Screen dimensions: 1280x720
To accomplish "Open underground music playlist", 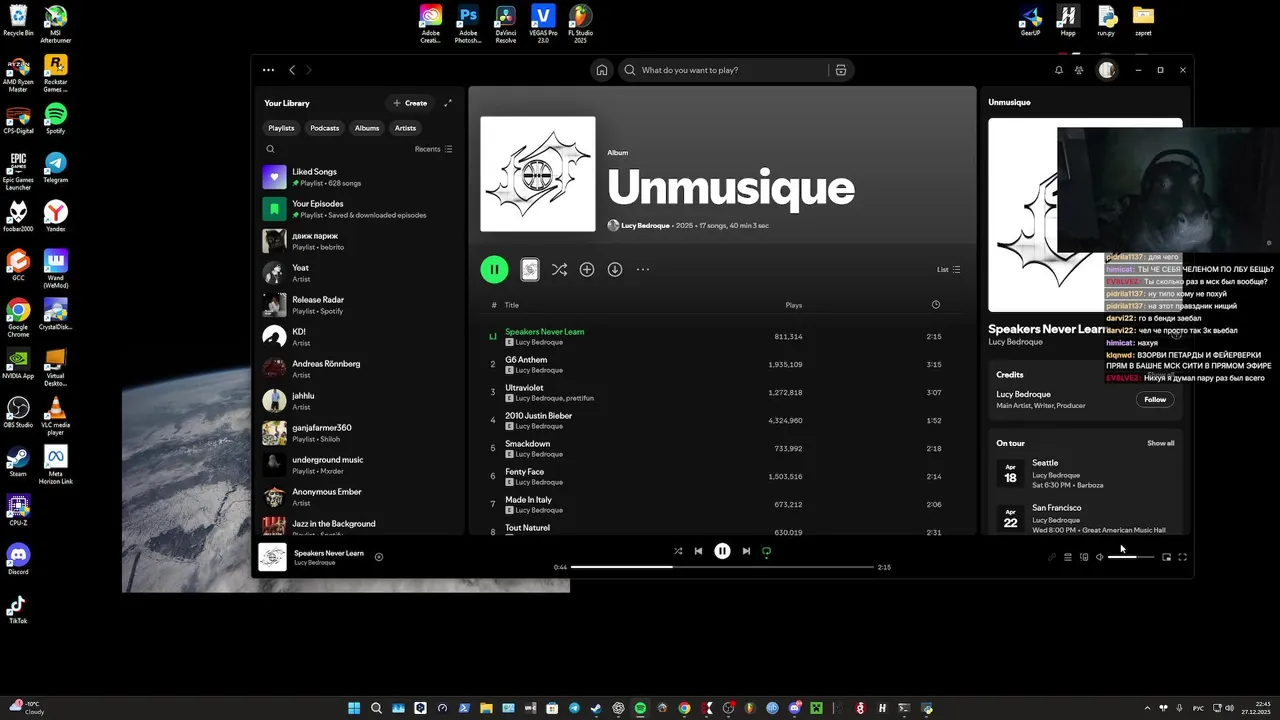I will 360,465.
